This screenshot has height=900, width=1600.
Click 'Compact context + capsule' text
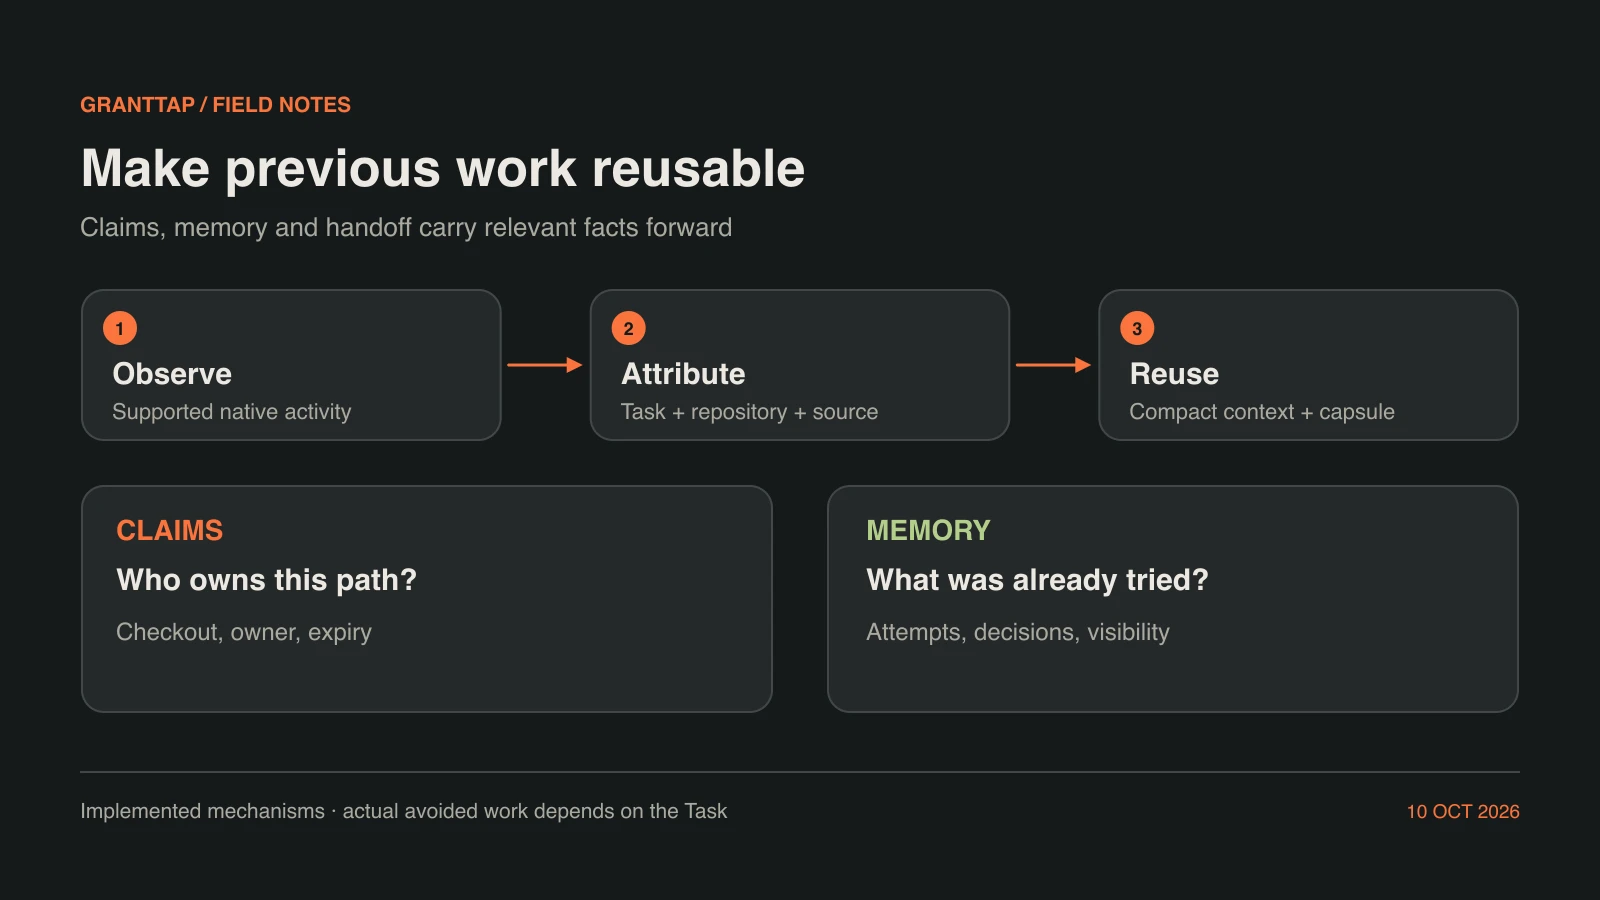pyautogui.click(x=1262, y=412)
